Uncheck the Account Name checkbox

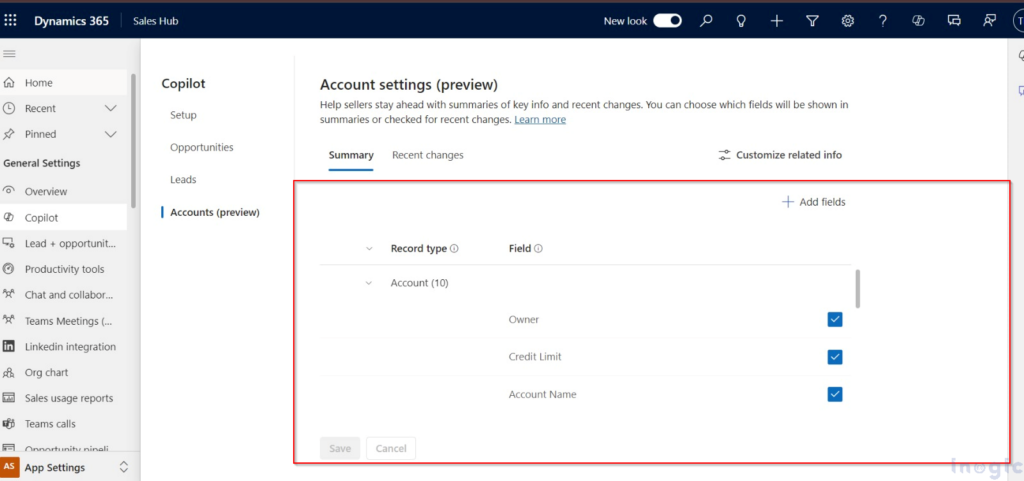(x=835, y=394)
